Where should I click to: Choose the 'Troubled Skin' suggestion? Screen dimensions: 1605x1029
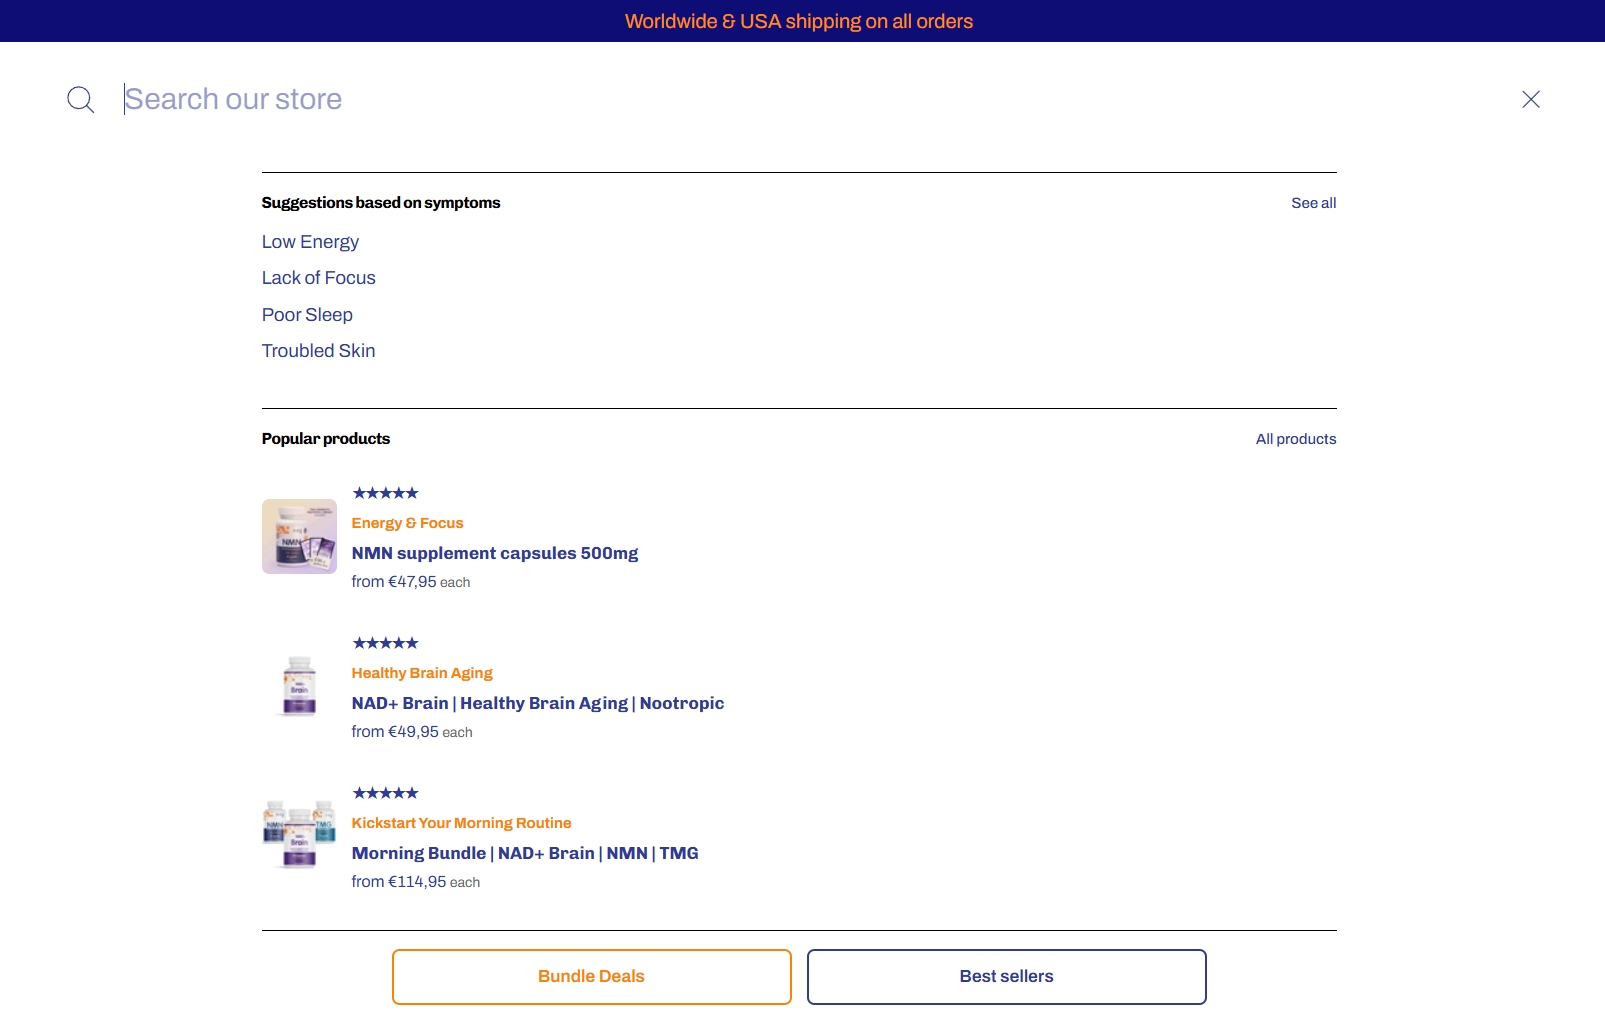click(318, 351)
